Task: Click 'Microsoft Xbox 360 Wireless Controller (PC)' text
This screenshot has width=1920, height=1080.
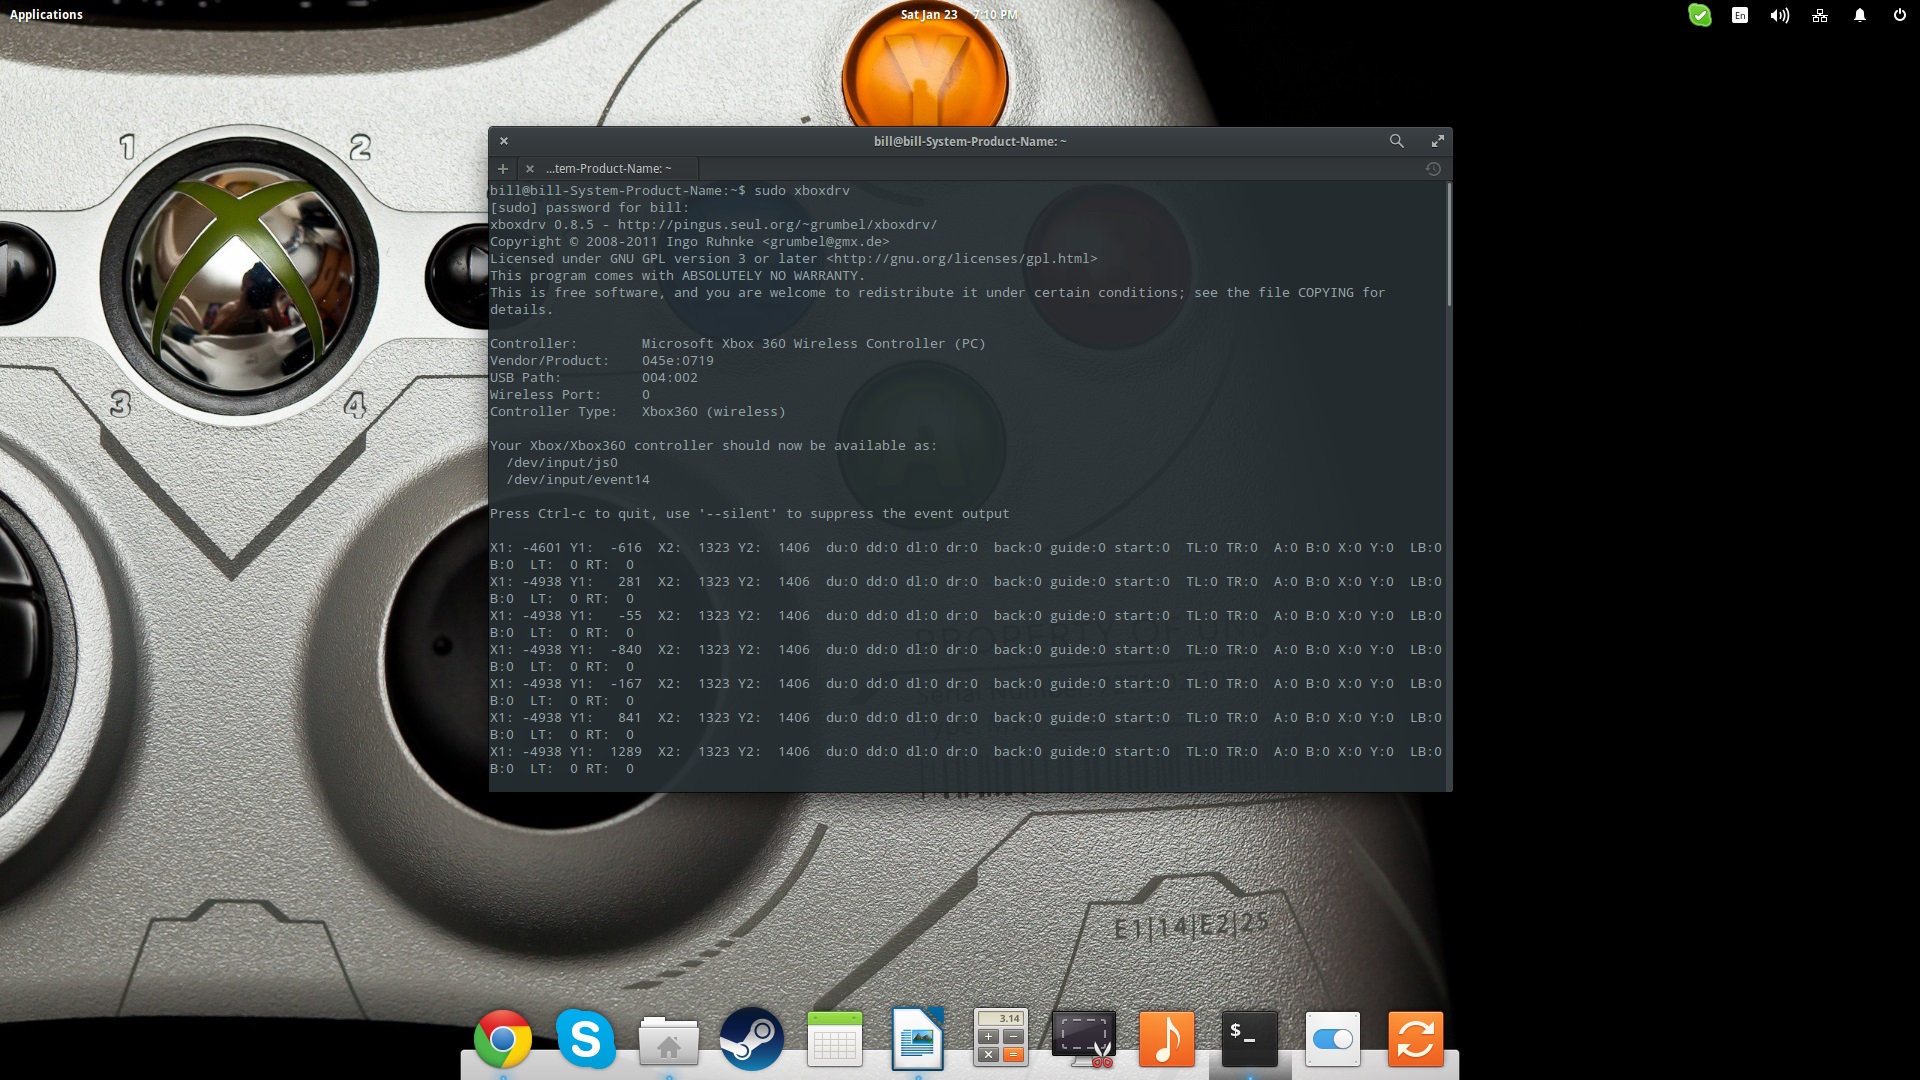Action: pyautogui.click(x=813, y=344)
